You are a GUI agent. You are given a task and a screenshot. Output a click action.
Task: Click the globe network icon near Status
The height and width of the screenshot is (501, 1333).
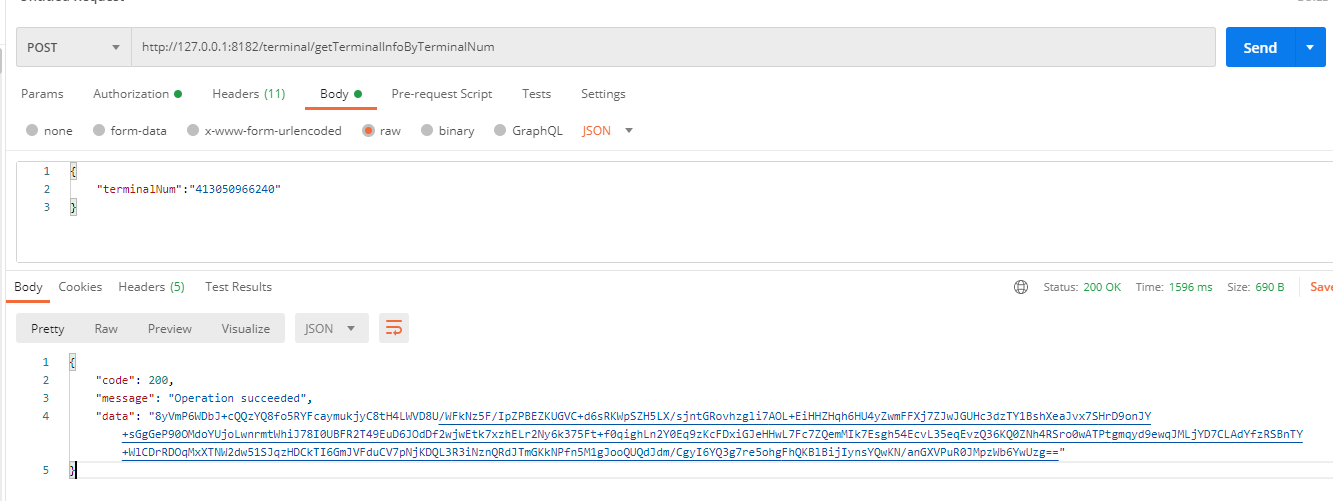point(1021,287)
